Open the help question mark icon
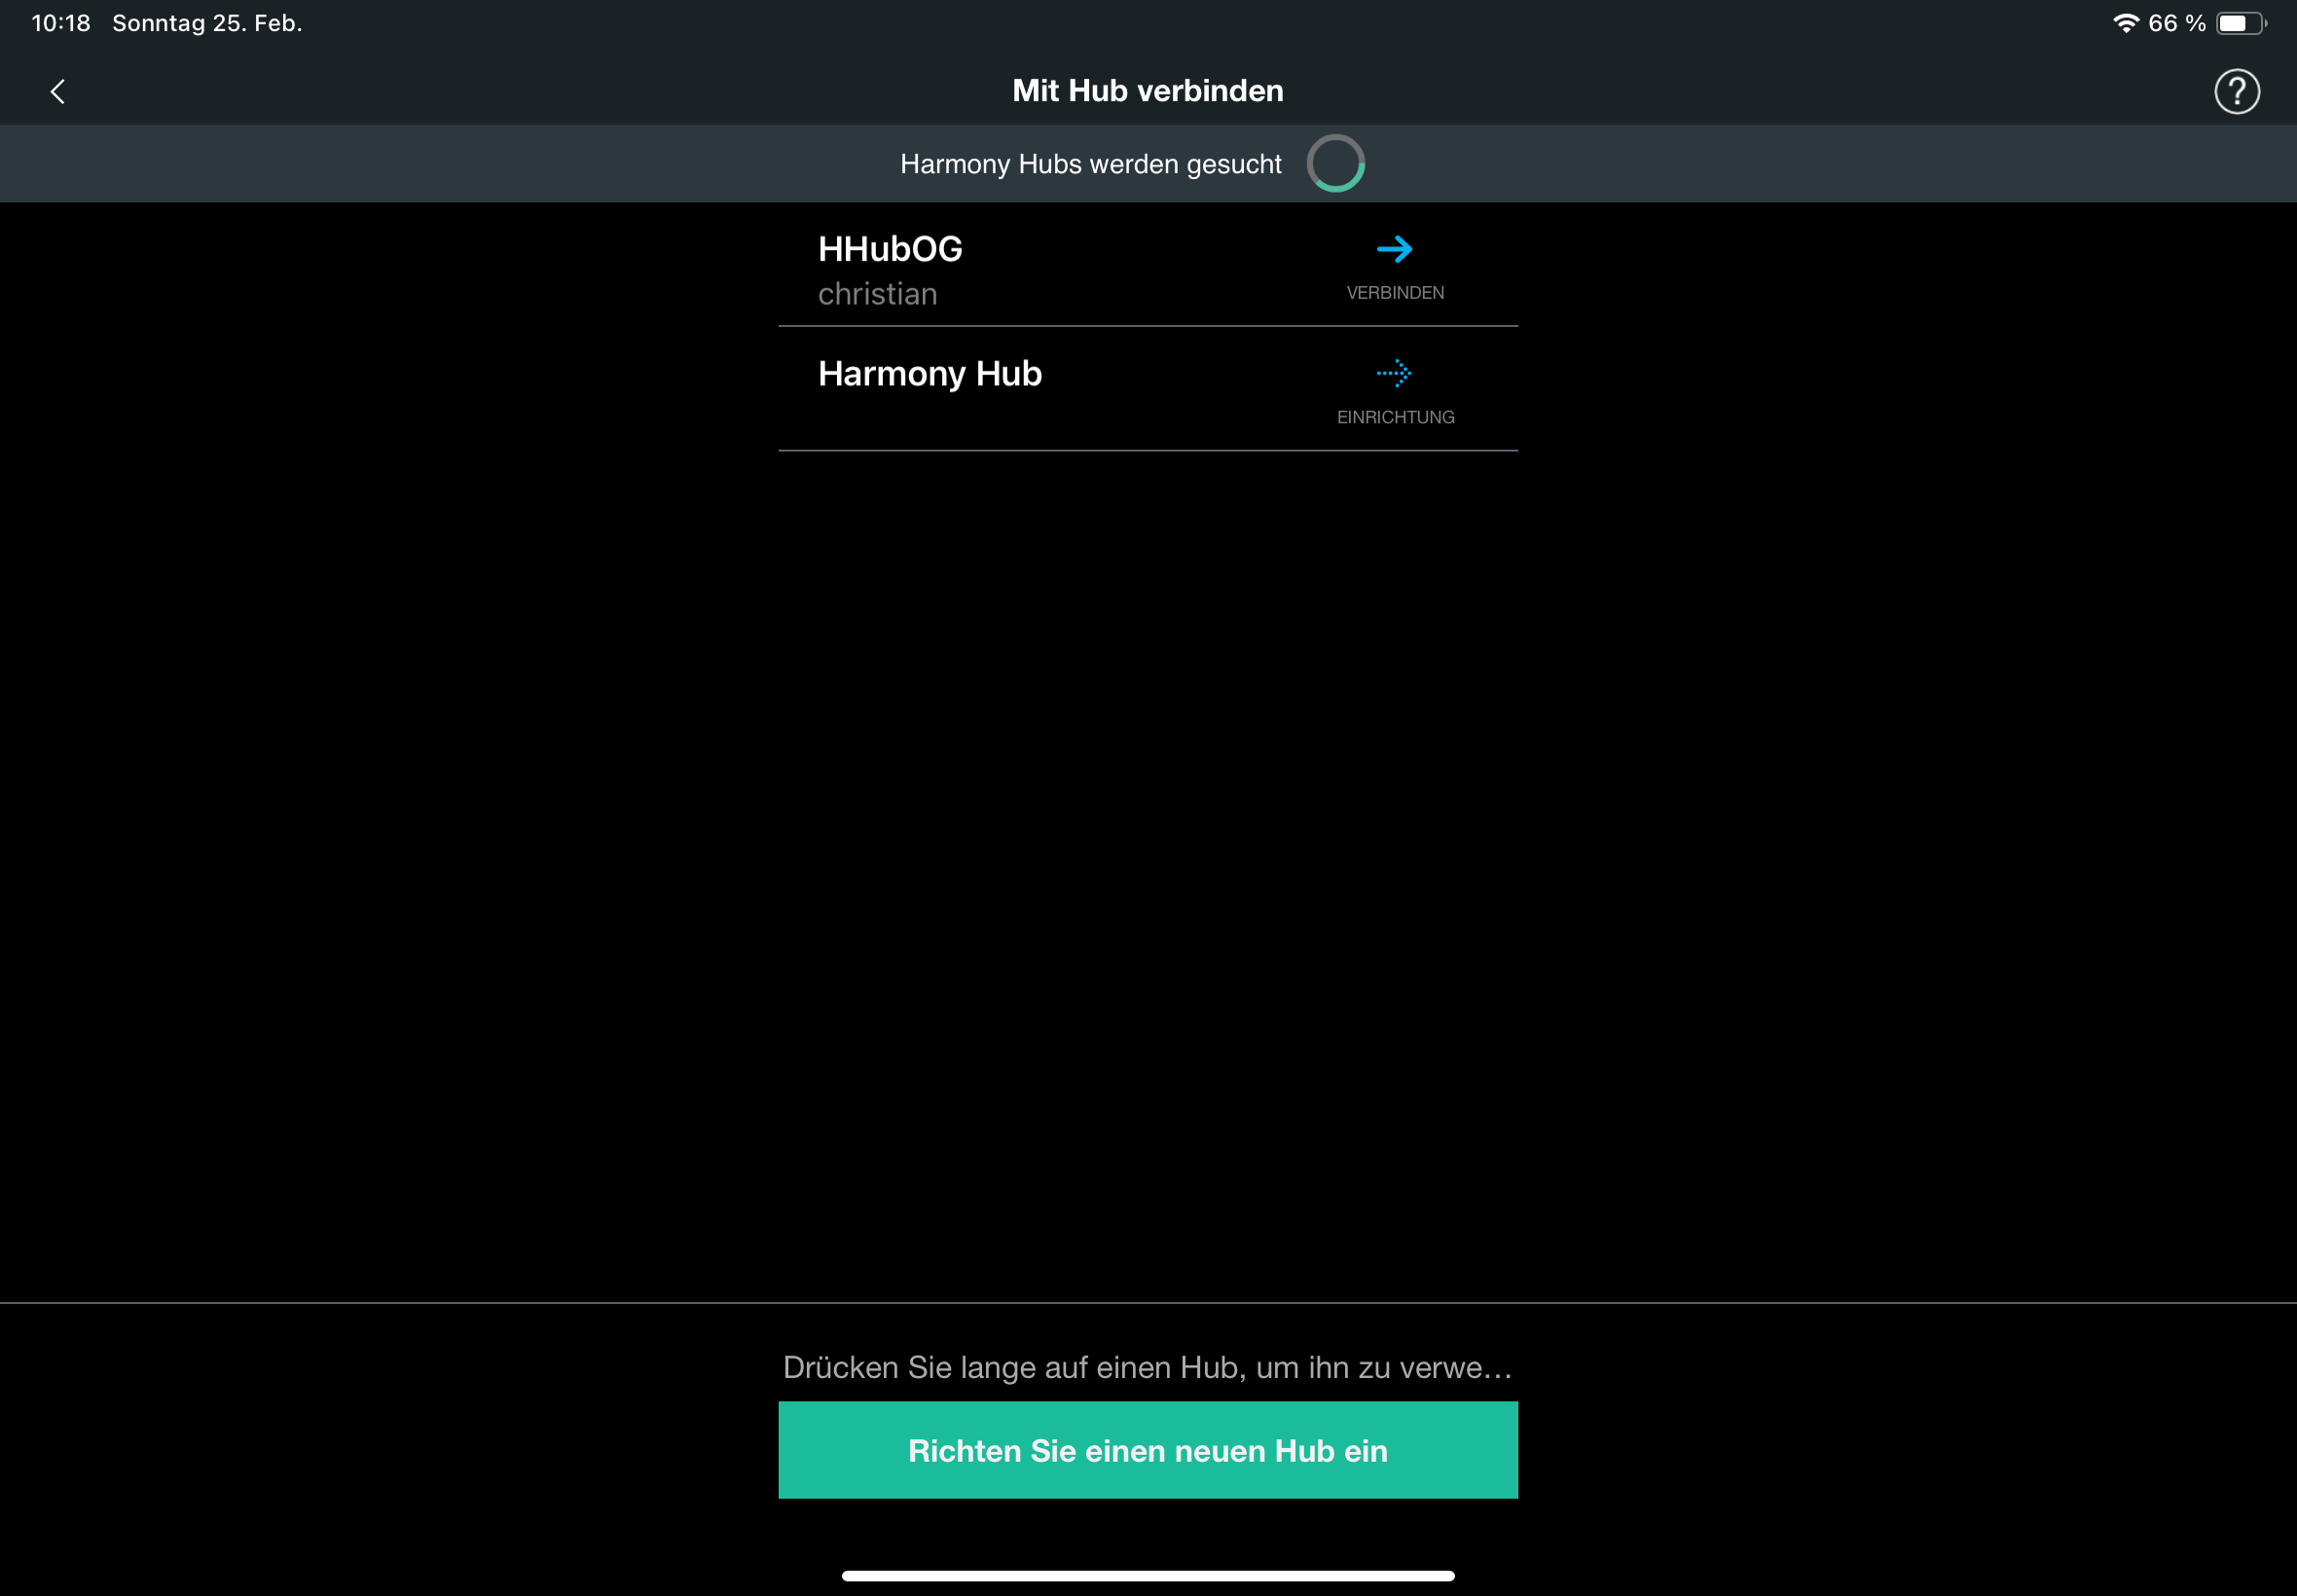 2236,92
